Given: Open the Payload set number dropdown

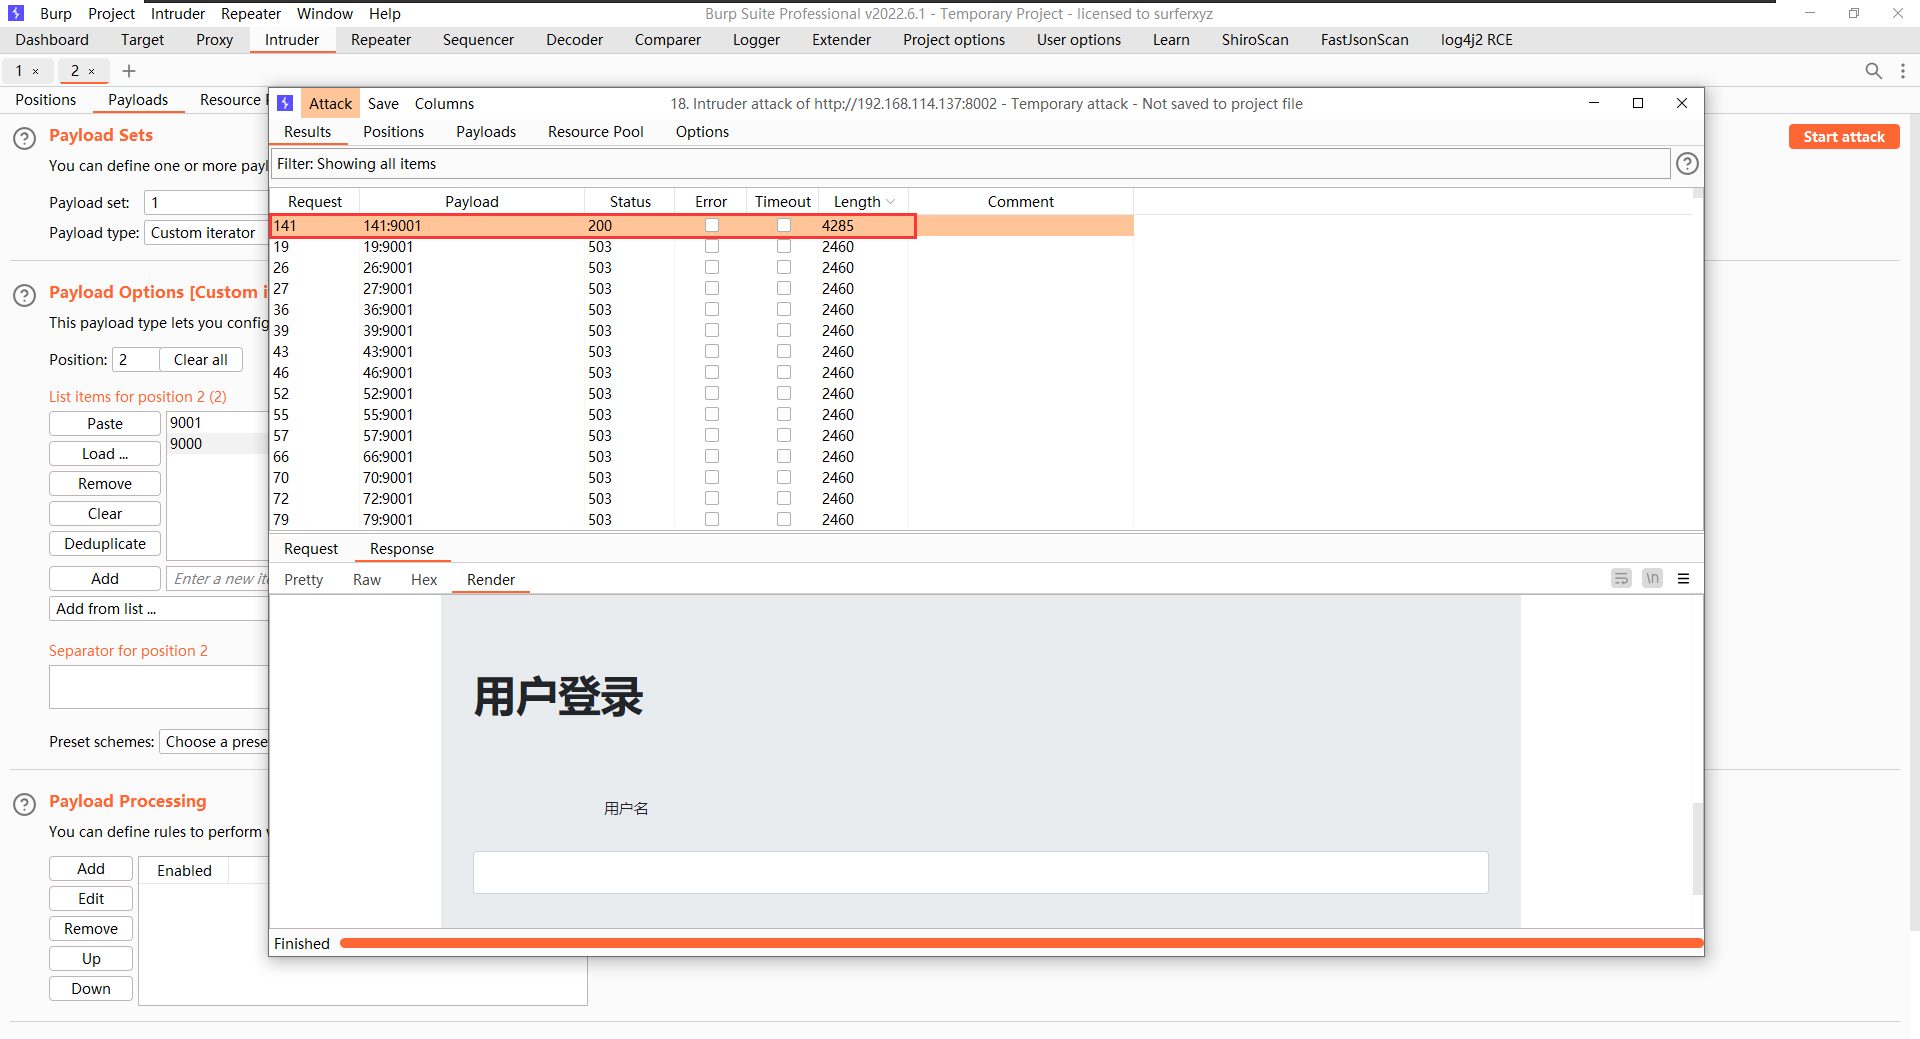Looking at the screenshot, I should pos(206,203).
